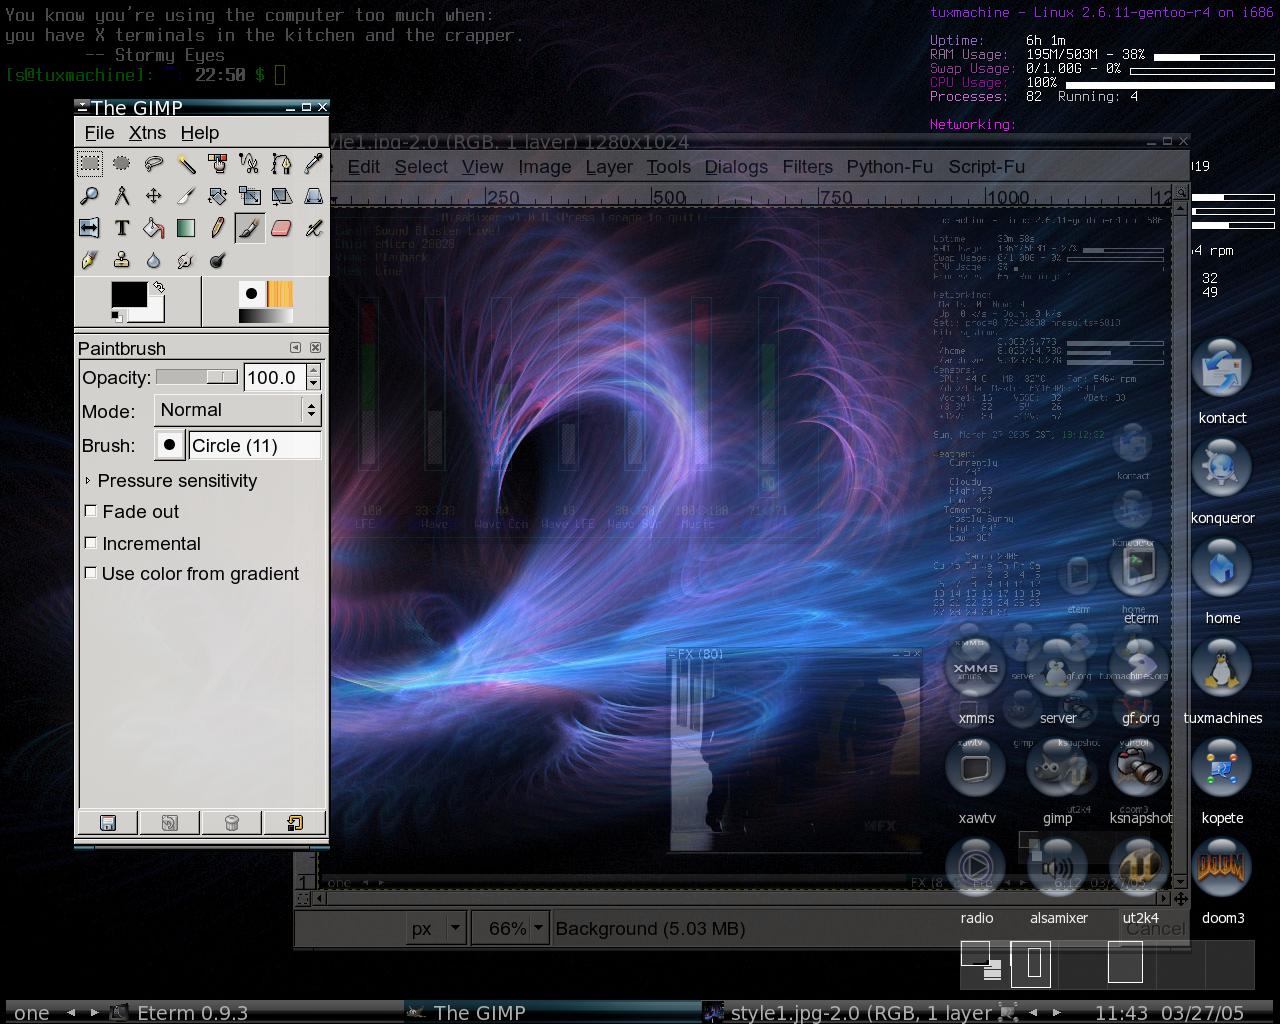Open the Xtns menu
1280x1024 pixels.
click(147, 133)
